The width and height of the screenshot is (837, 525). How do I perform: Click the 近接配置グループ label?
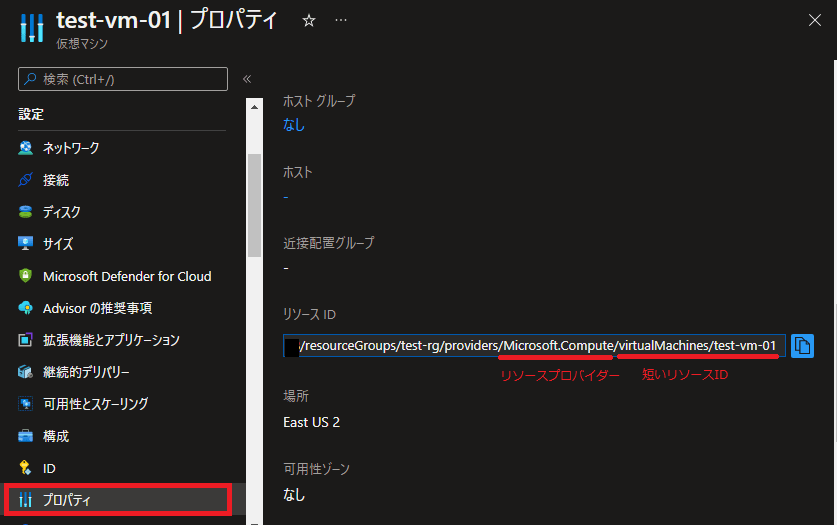[329, 243]
